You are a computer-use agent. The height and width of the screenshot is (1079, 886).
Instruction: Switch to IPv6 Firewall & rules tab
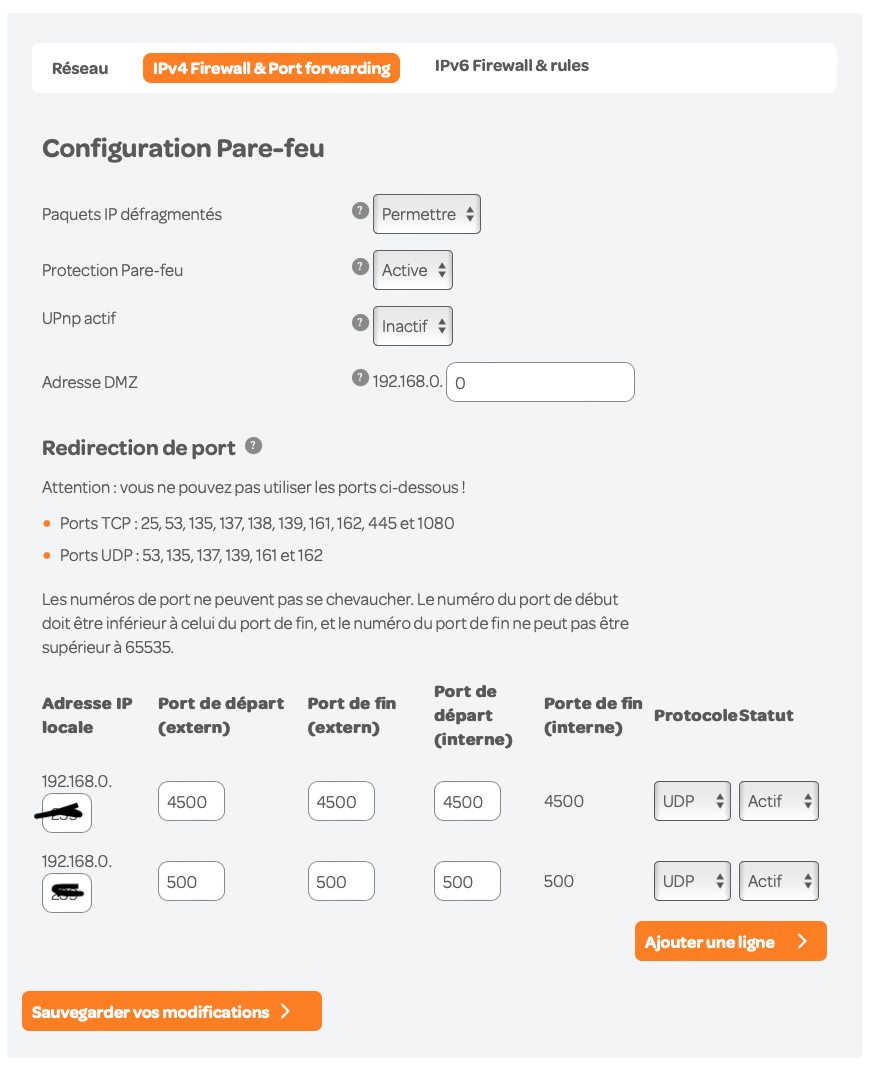click(x=512, y=66)
